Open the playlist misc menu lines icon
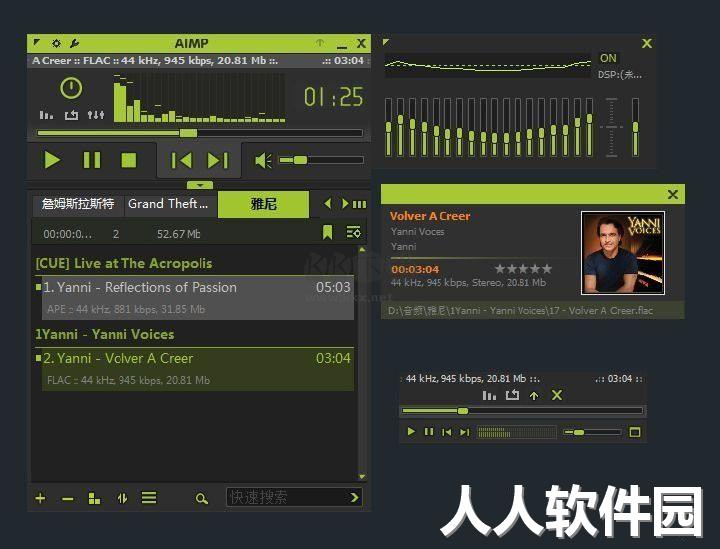The height and width of the screenshot is (549, 720). click(149, 498)
